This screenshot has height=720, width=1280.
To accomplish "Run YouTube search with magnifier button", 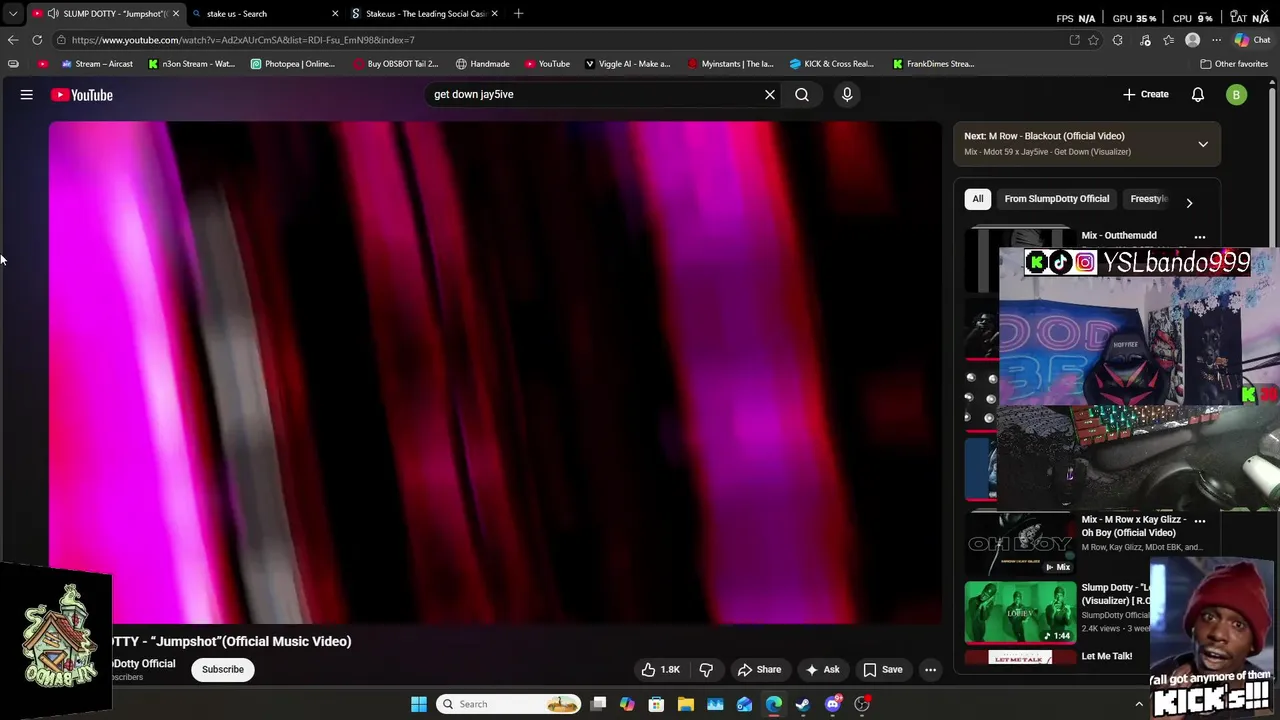I will pyautogui.click(x=802, y=95).
